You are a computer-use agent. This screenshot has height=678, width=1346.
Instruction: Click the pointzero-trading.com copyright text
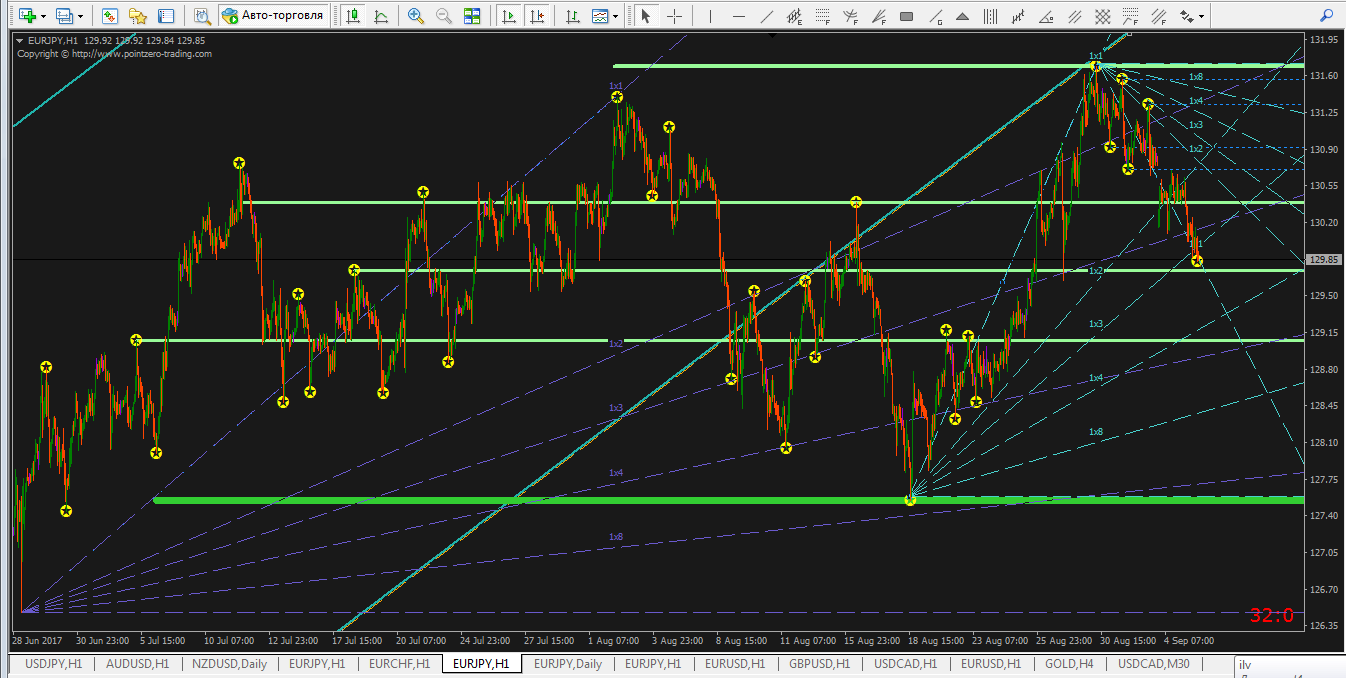(115, 54)
